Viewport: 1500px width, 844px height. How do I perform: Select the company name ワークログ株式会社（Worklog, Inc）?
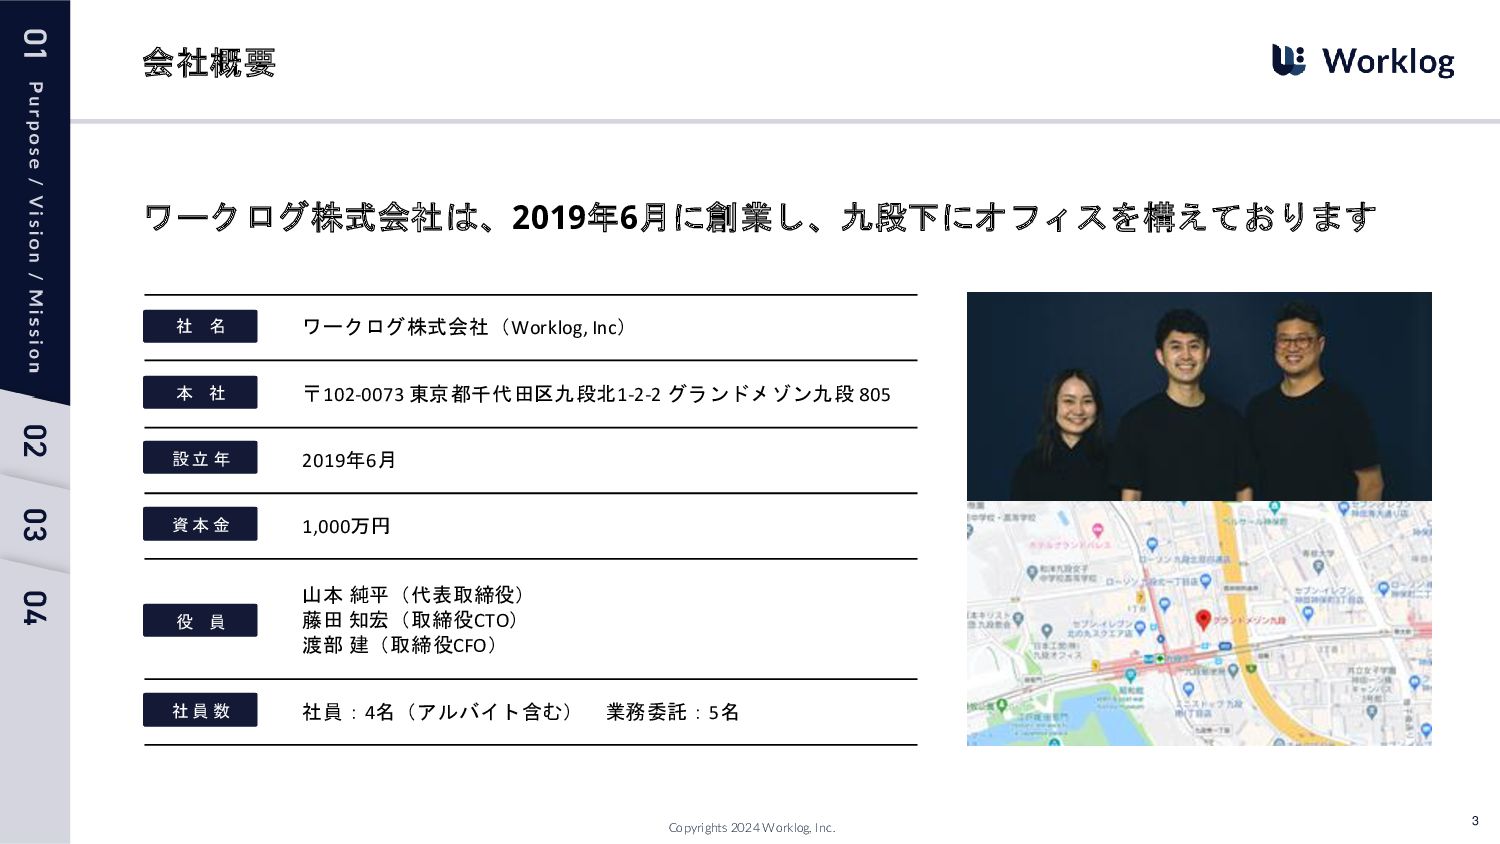[x=466, y=327]
